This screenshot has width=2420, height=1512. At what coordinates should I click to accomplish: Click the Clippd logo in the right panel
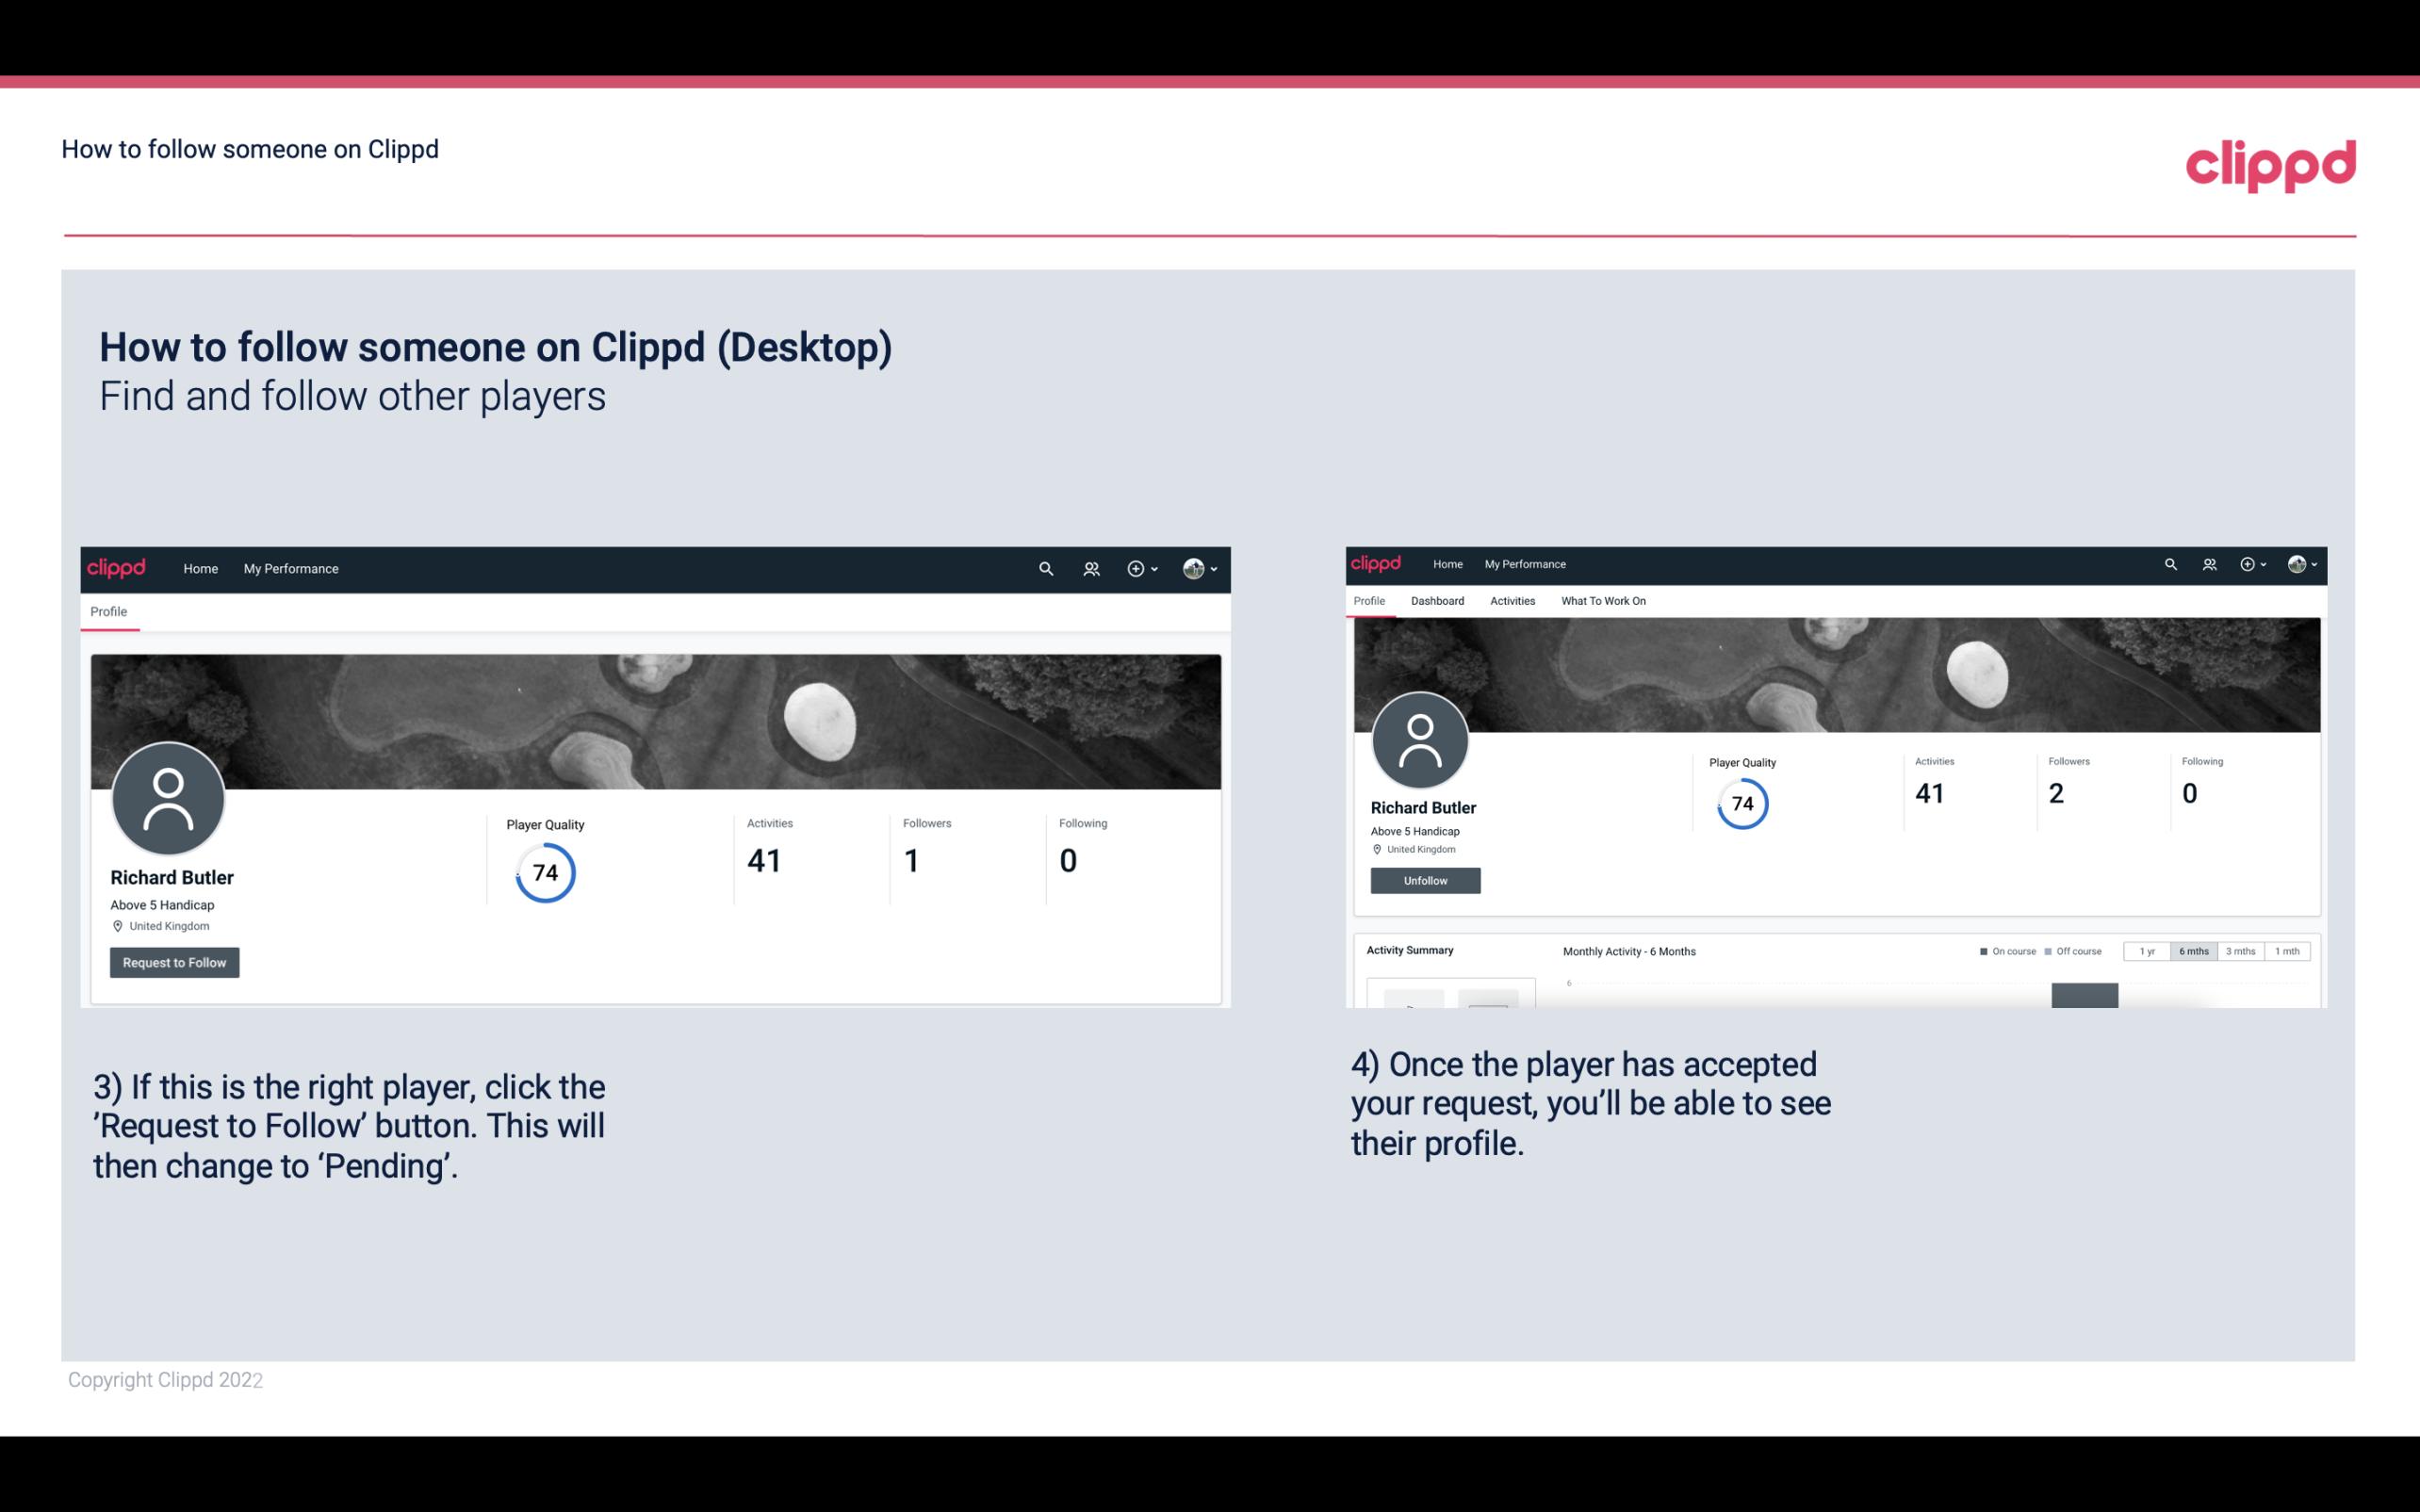(x=1378, y=562)
